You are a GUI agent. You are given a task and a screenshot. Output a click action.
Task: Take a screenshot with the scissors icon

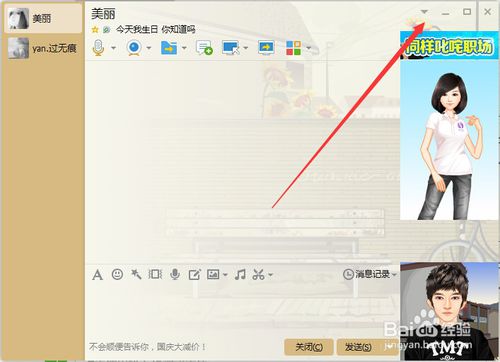pos(258,274)
